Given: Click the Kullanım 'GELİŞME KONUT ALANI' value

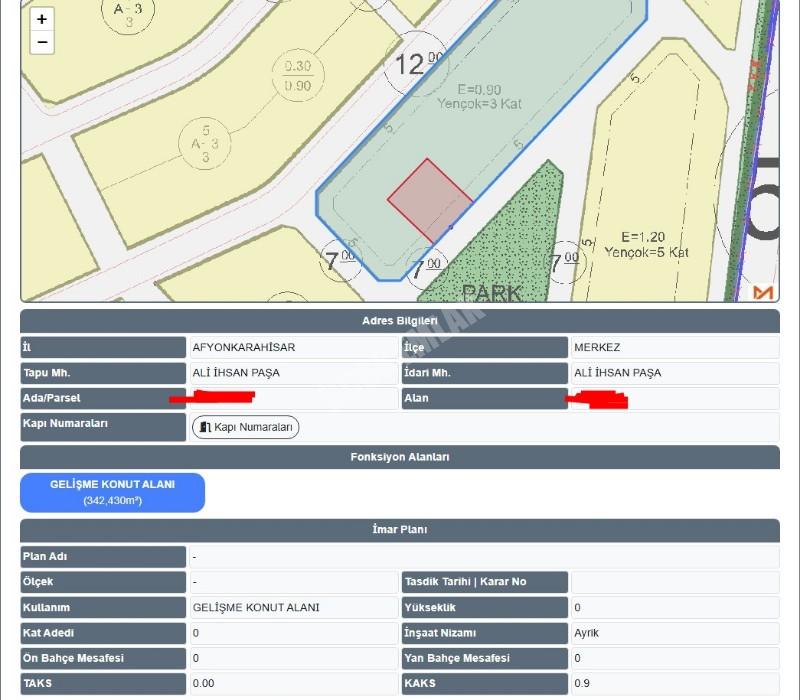Looking at the screenshot, I should click(x=256, y=608).
